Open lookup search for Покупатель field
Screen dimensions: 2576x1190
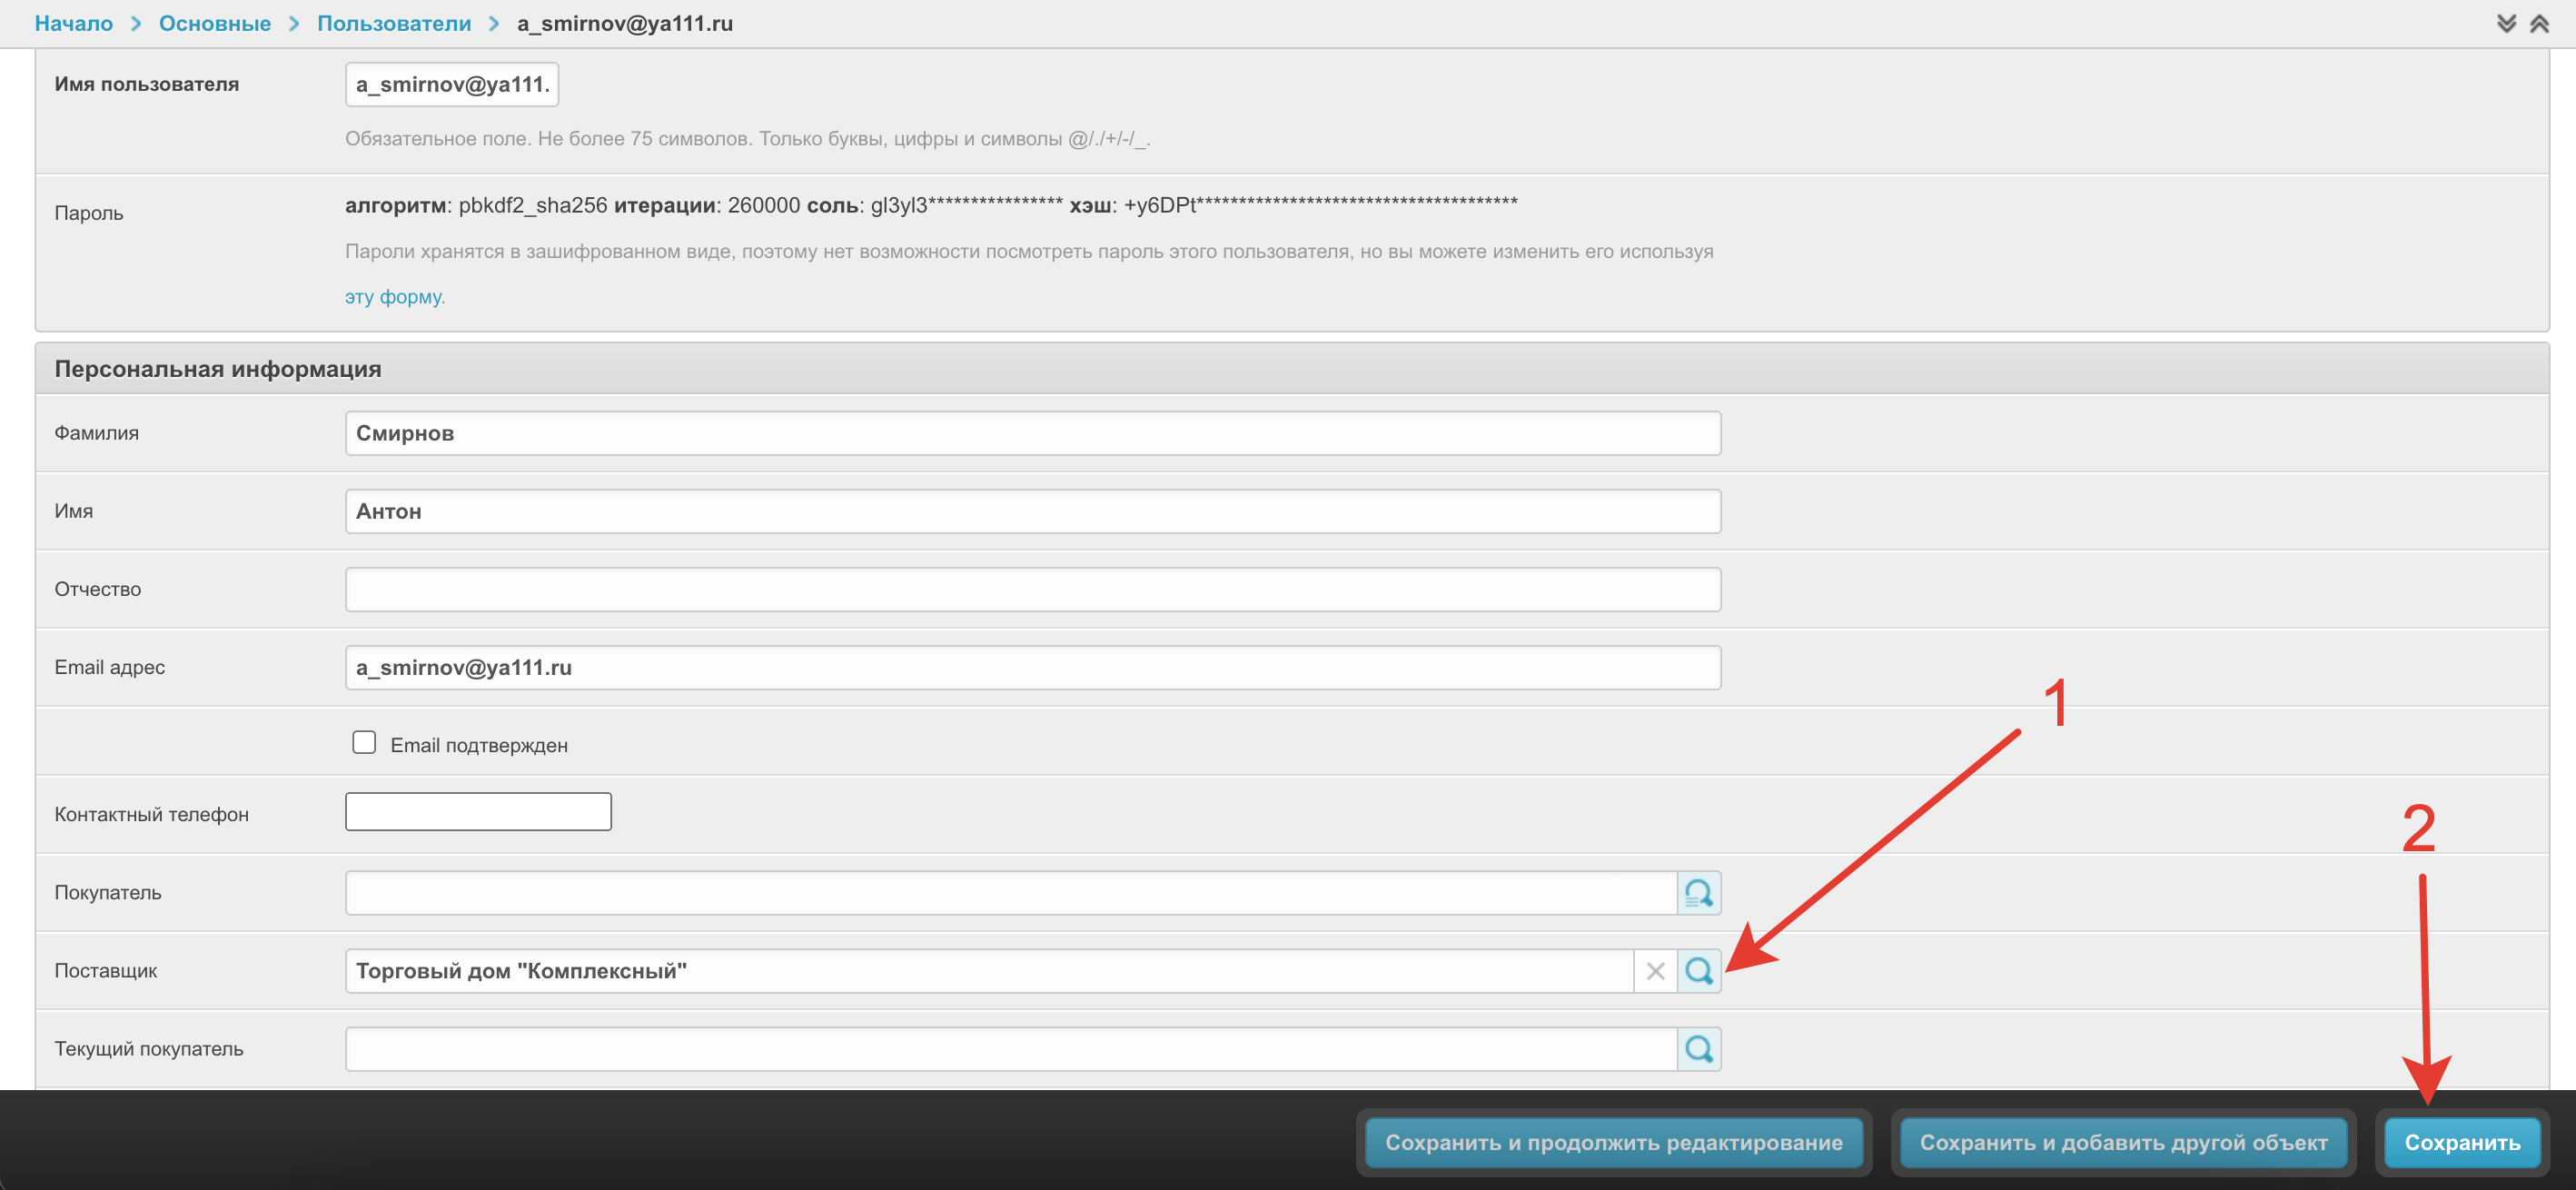pos(1699,892)
